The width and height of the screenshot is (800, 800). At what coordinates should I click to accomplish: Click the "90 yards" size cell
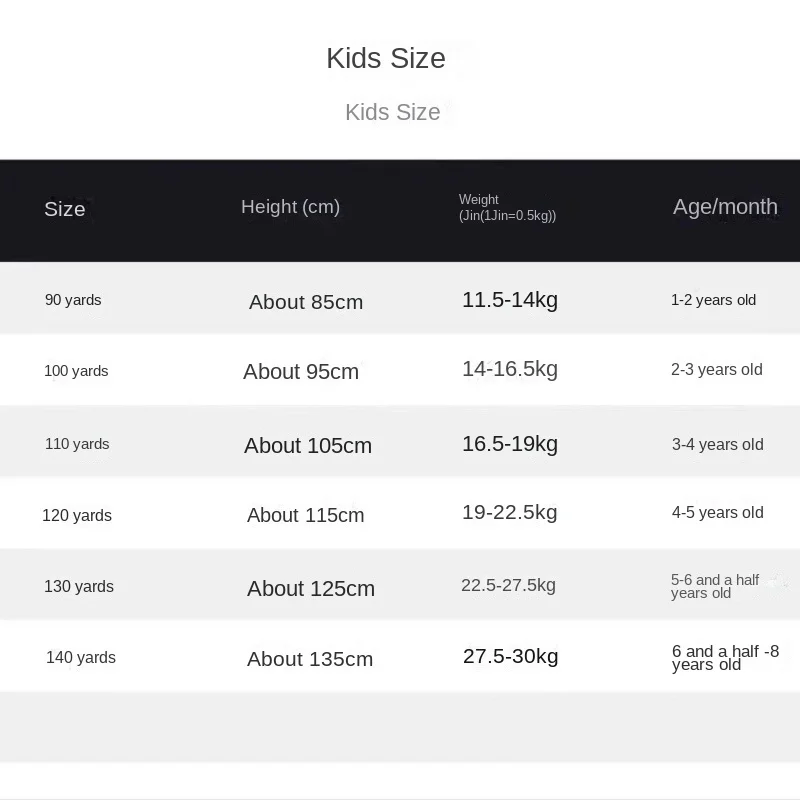[x=73, y=300]
